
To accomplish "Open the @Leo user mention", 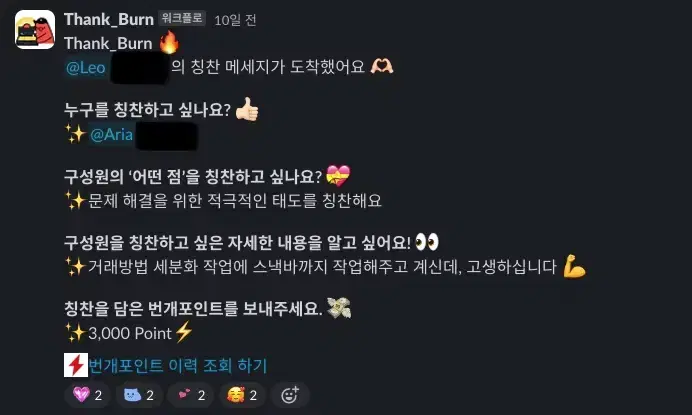I will (86, 68).
